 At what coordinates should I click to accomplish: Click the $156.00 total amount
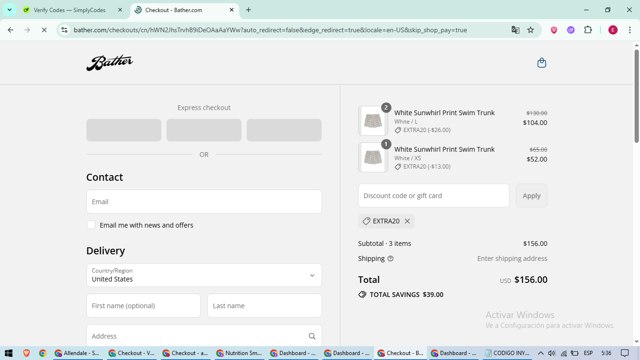[x=531, y=280]
